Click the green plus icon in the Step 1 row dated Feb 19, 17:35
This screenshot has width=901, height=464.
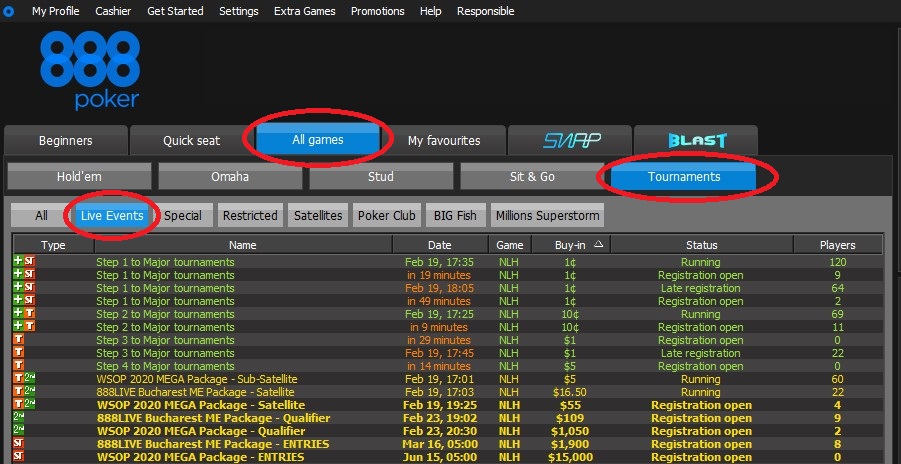pos(18,261)
